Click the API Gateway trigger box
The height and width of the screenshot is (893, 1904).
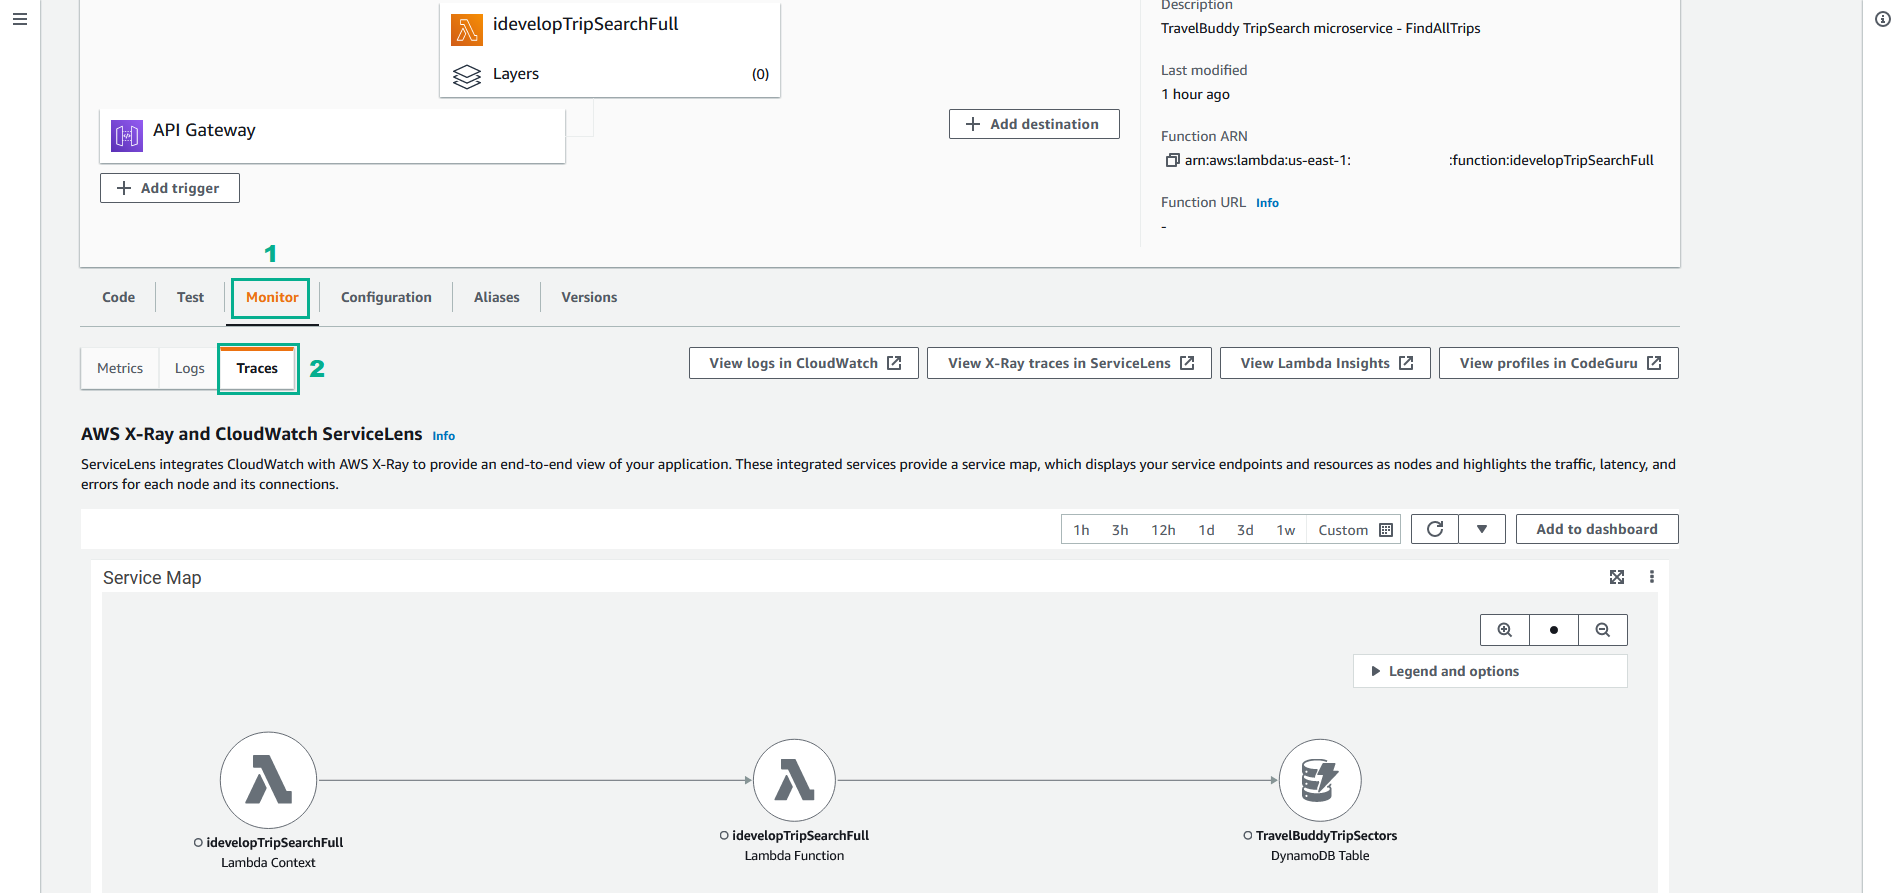click(332, 135)
